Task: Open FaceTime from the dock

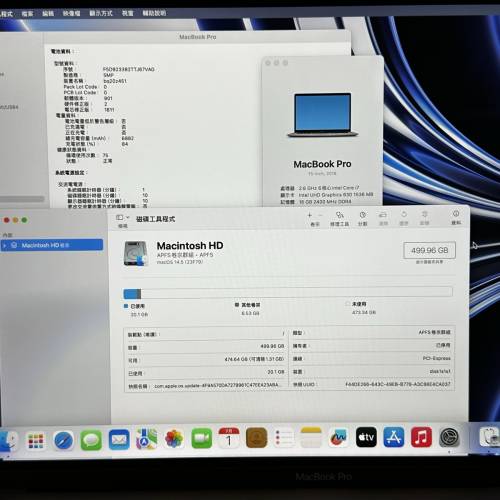Action: tap(202, 438)
